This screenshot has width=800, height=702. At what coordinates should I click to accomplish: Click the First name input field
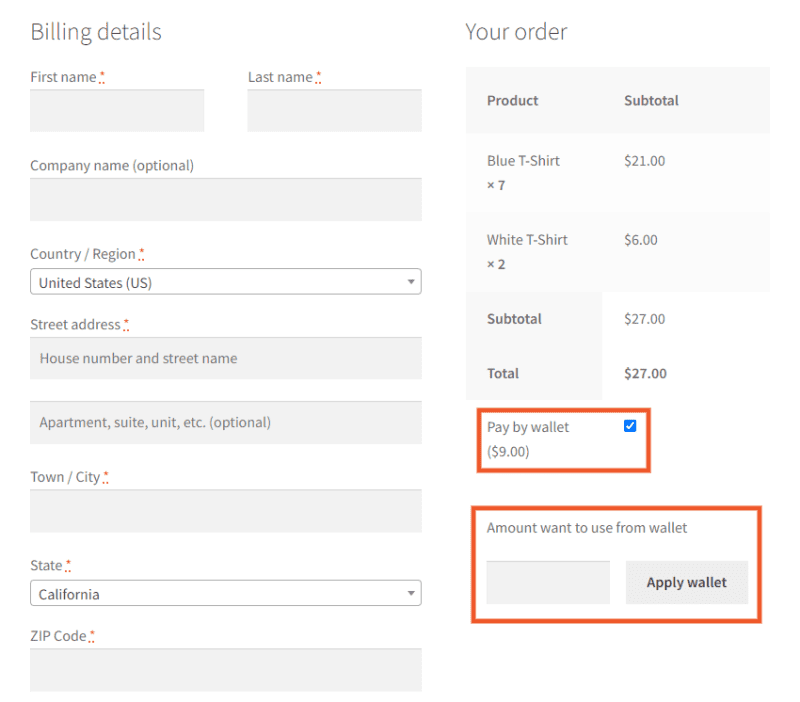point(117,110)
